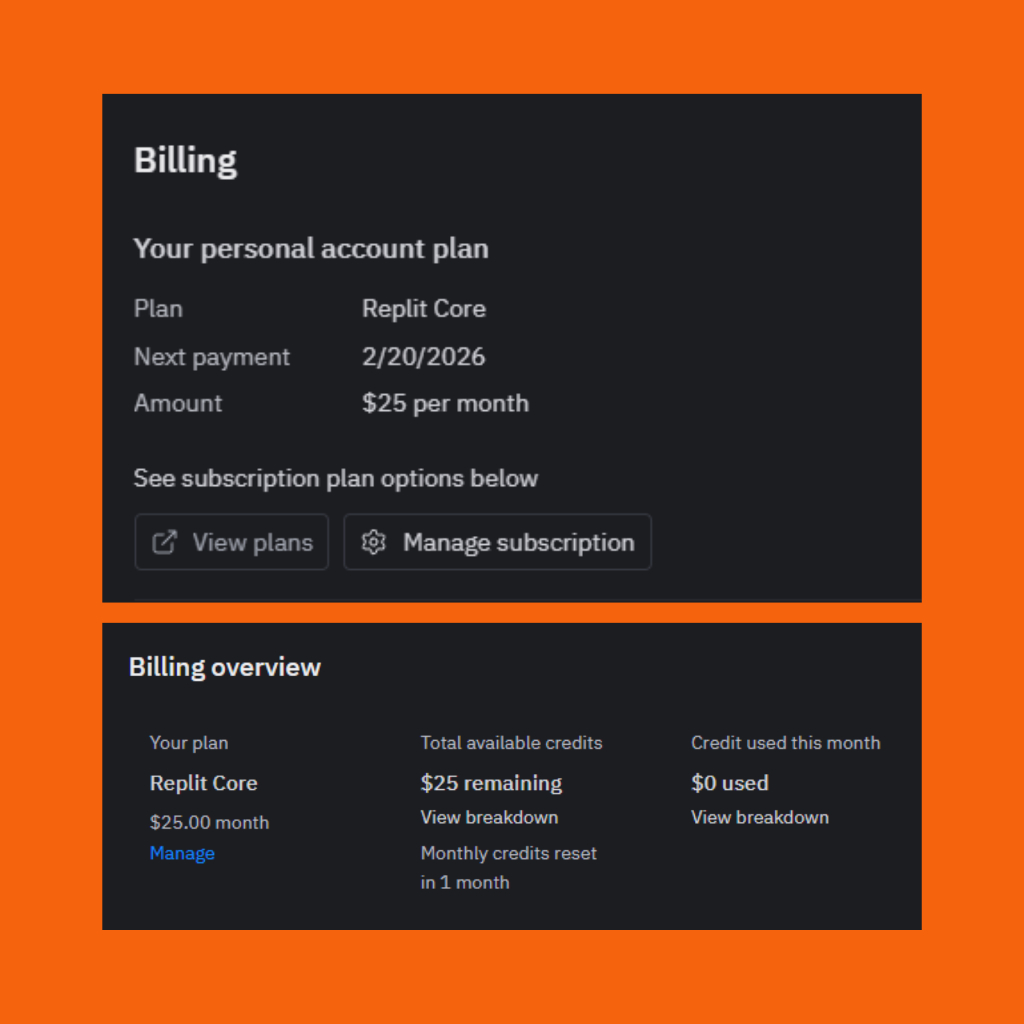Select the 2/20/2026 next payment date
This screenshot has height=1024, width=1024.
click(x=423, y=357)
